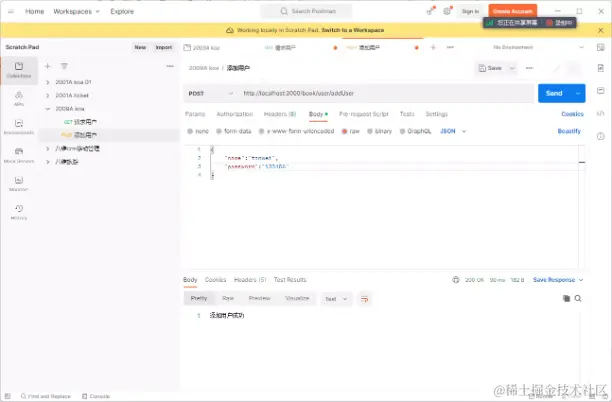Switch to the Tests tab
The image size is (612, 402).
click(407, 114)
